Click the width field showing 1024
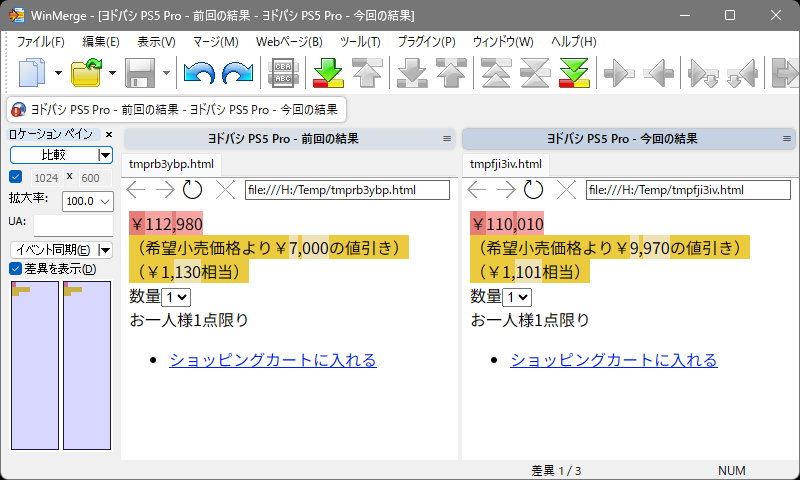Viewport: 800px width, 480px height. click(47, 178)
